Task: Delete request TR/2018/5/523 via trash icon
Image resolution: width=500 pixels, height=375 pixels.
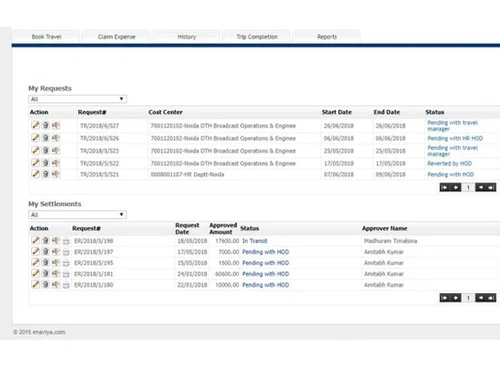Action: click(x=46, y=150)
